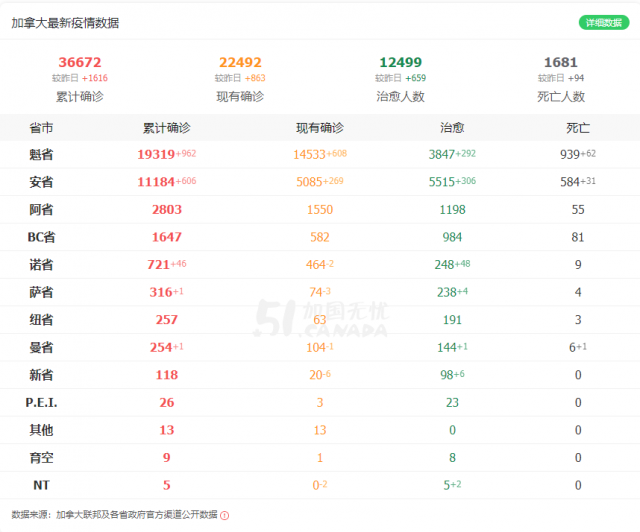Click the 治愈 column header

tap(452, 128)
